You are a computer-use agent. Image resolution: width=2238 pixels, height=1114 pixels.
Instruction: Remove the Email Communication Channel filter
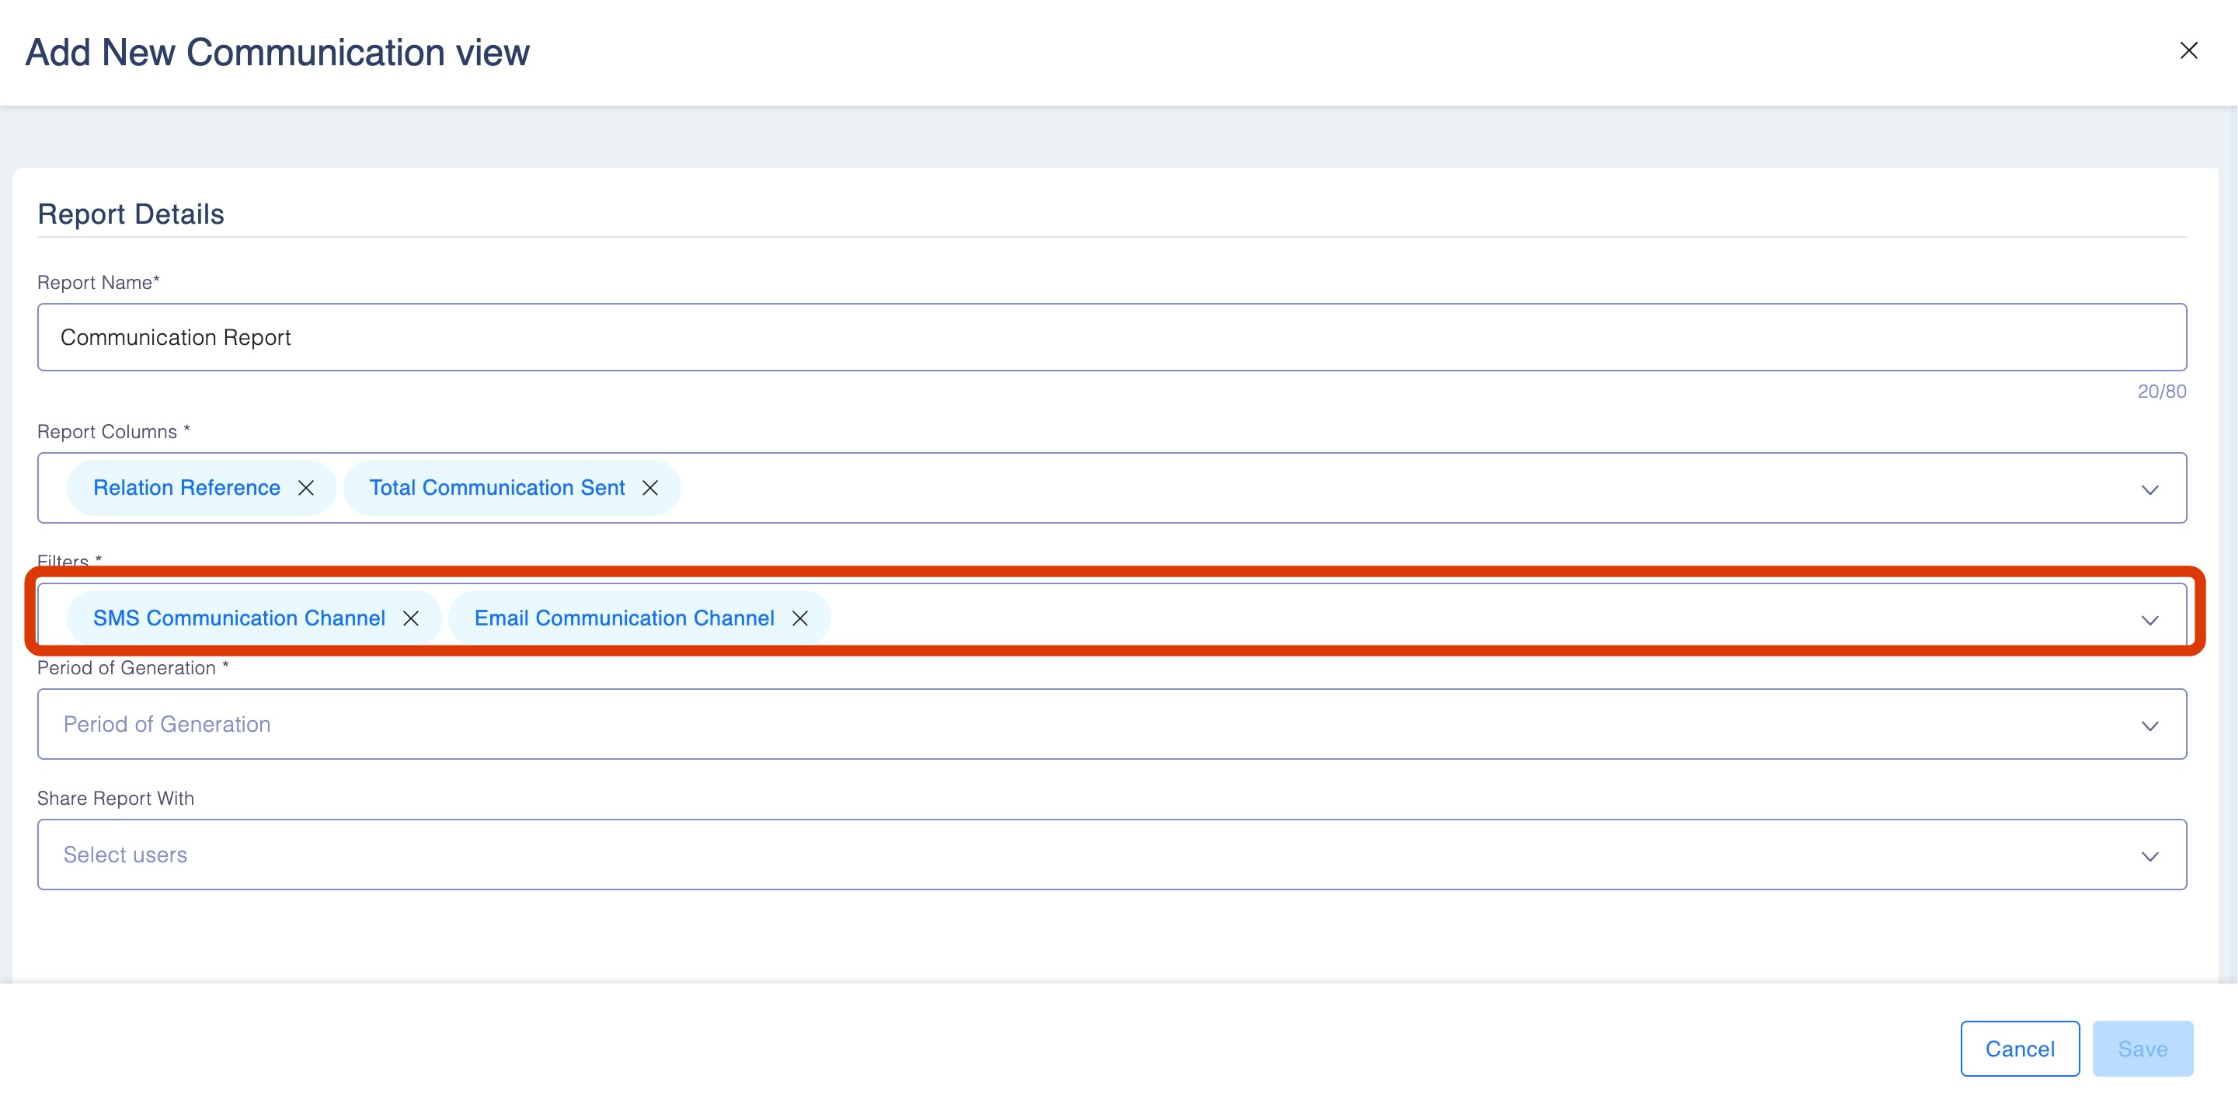pos(800,619)
